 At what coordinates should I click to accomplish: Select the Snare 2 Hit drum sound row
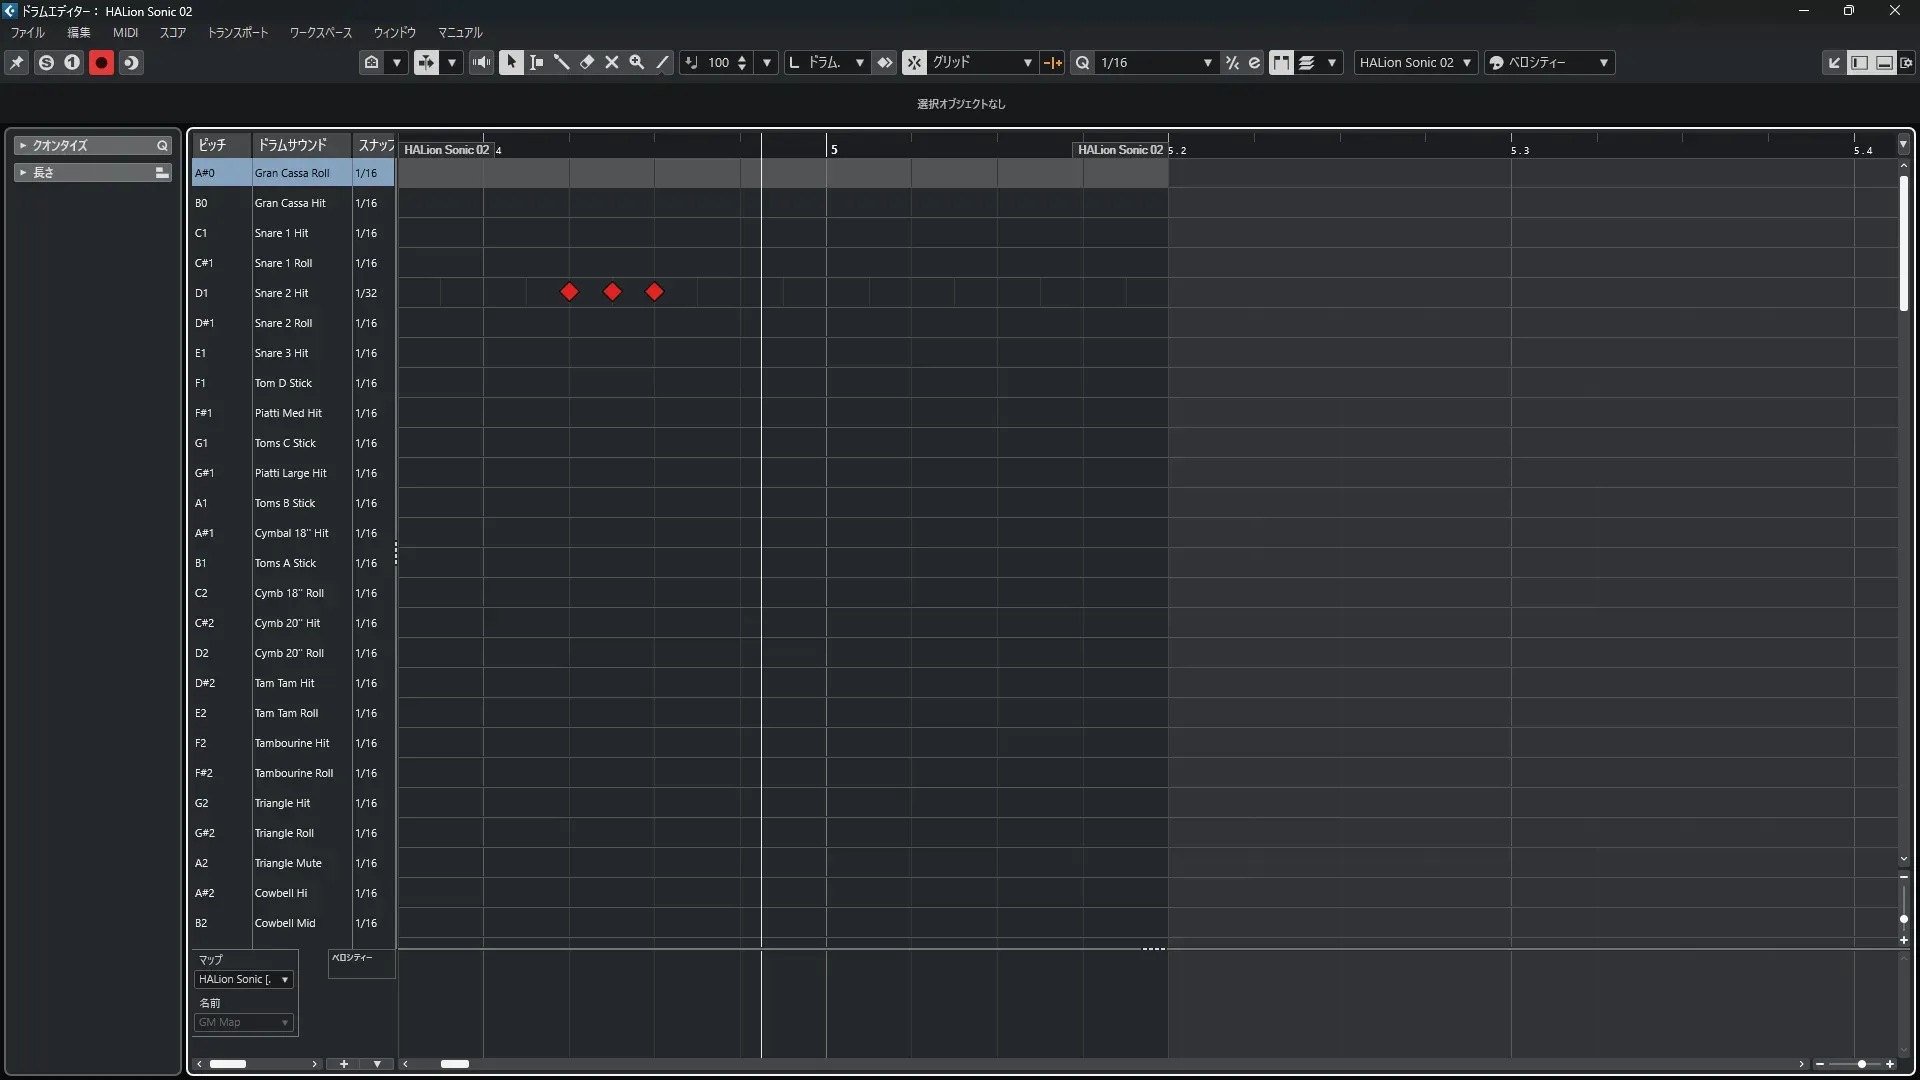click(282, 293)
